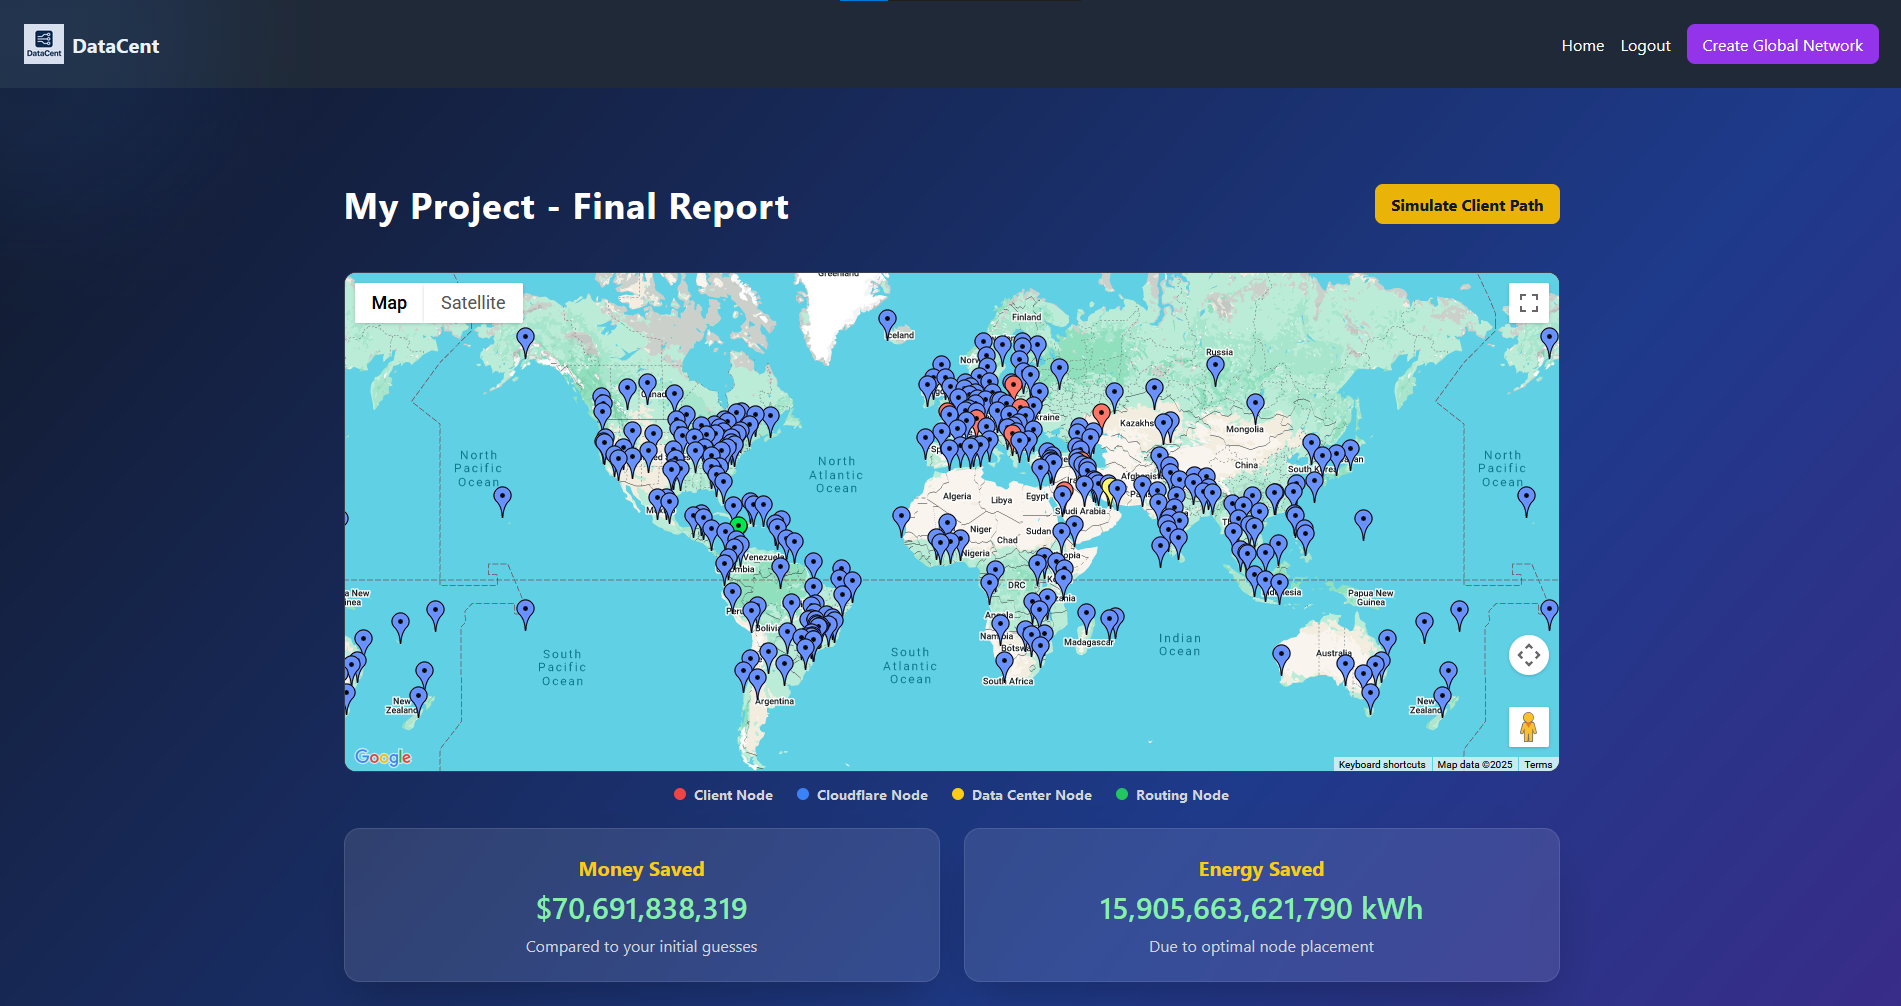Click the 'Routing Node' legend label

click(1182, 795)
